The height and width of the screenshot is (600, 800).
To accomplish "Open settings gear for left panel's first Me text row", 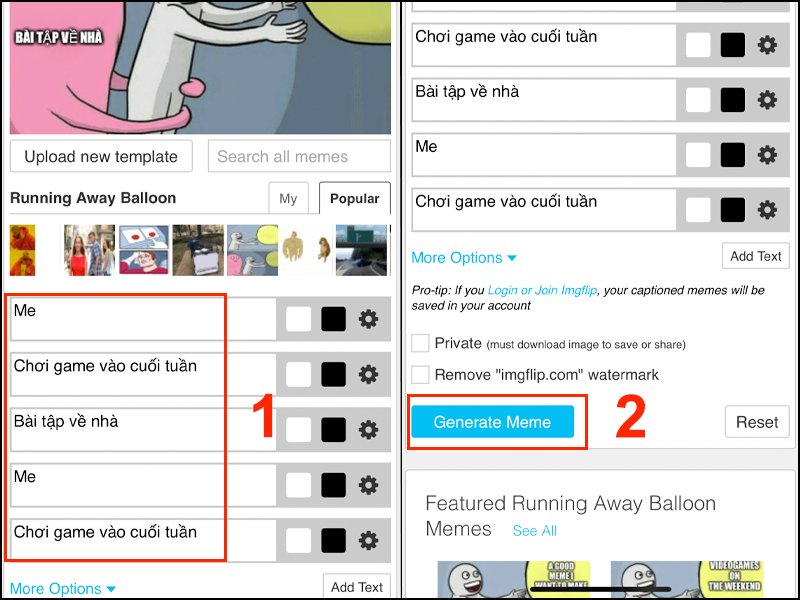I will [x=368, y=319].
